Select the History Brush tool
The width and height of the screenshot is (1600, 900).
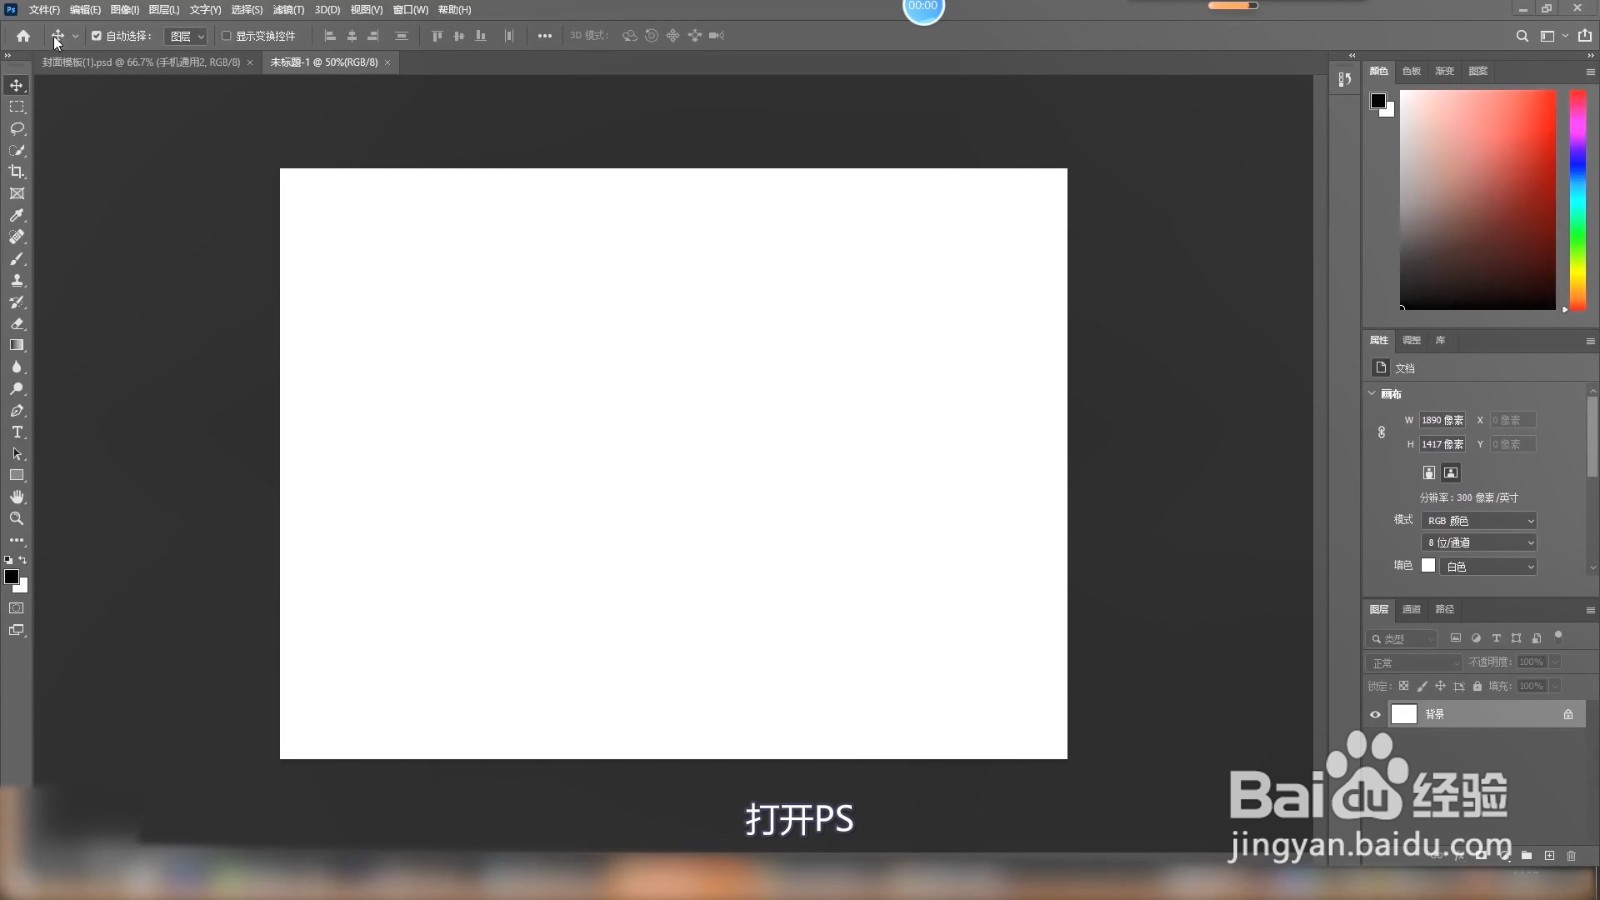click(17, 302)
